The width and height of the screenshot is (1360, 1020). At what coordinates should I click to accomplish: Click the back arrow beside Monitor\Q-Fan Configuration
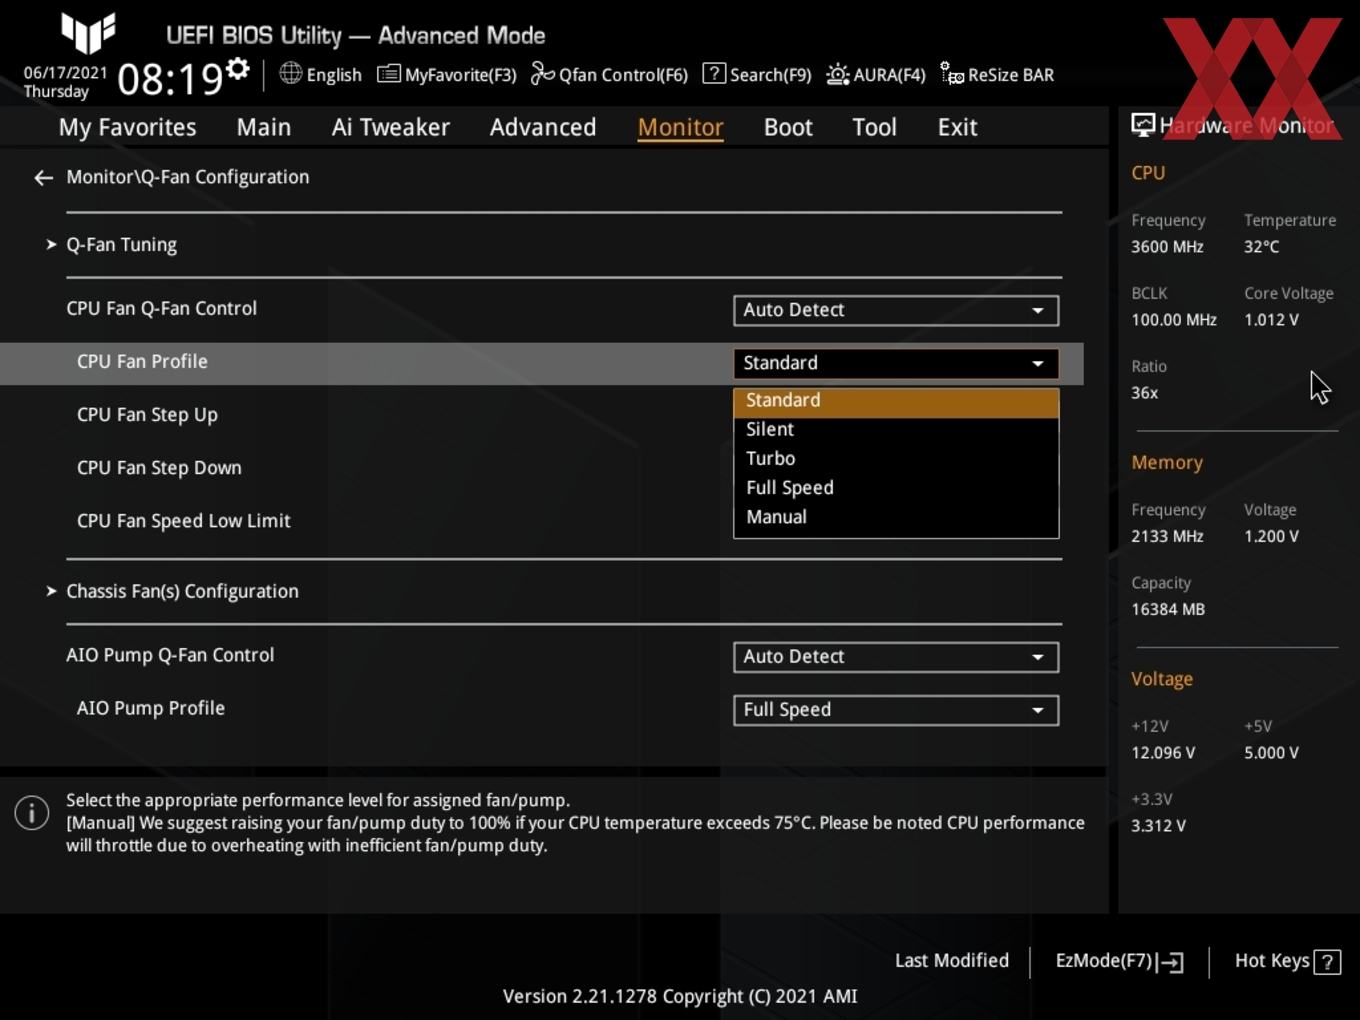43,177
